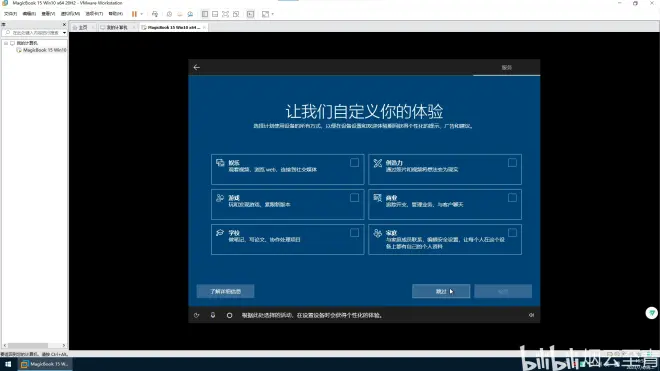Click the take snapshot clock icon
660x371 pixels.
(169, 14)
